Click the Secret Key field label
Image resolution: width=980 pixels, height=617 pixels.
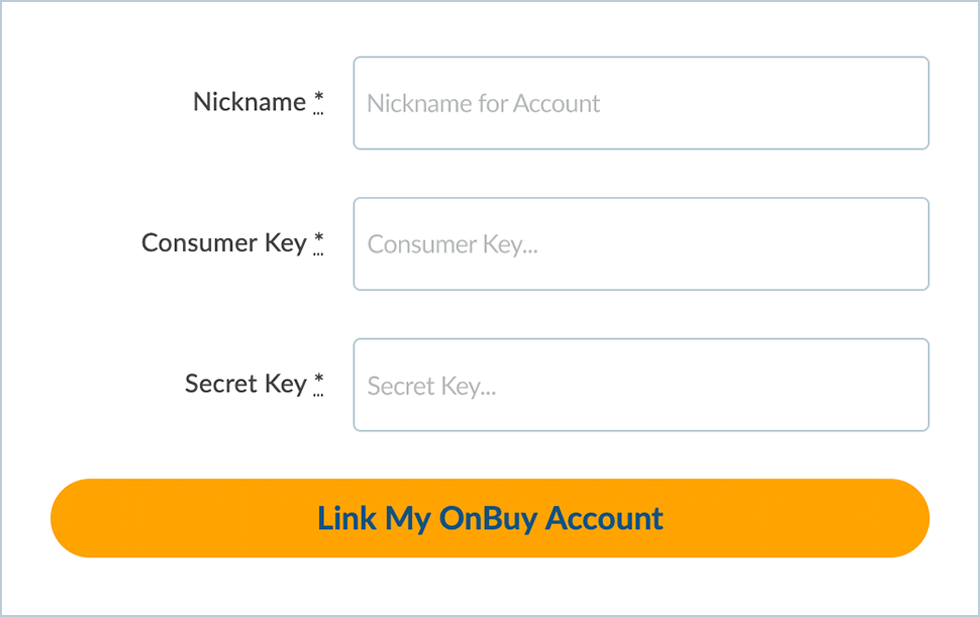click(245, 384)
